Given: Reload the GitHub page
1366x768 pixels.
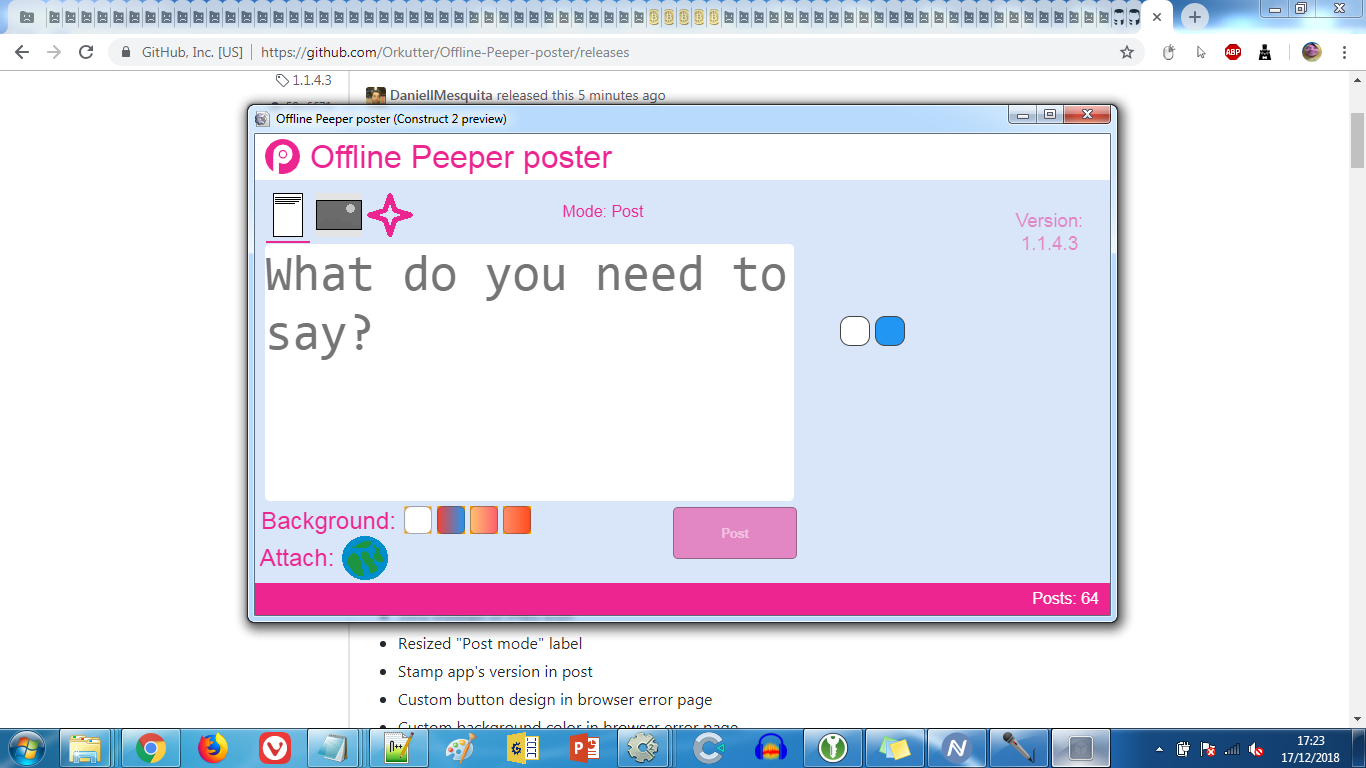Looking at the screenshot, I should click(x=86, y=52).
